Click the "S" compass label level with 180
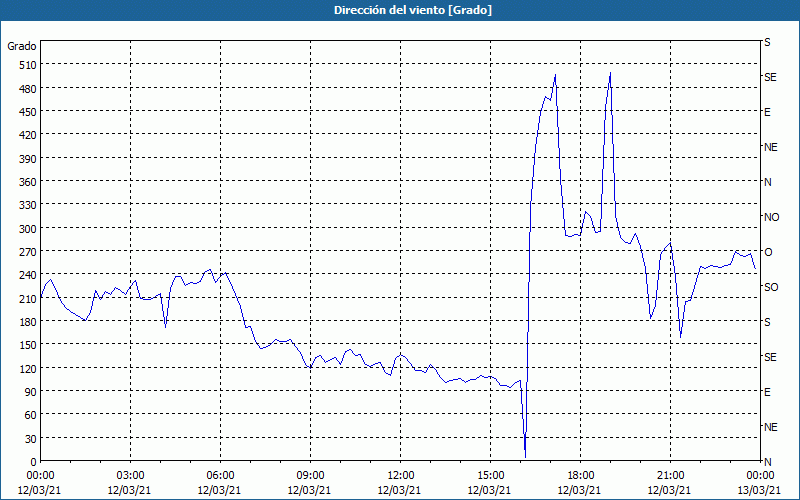Image resolution: width=800 pixels, height=500 pixels. point(767,322)
